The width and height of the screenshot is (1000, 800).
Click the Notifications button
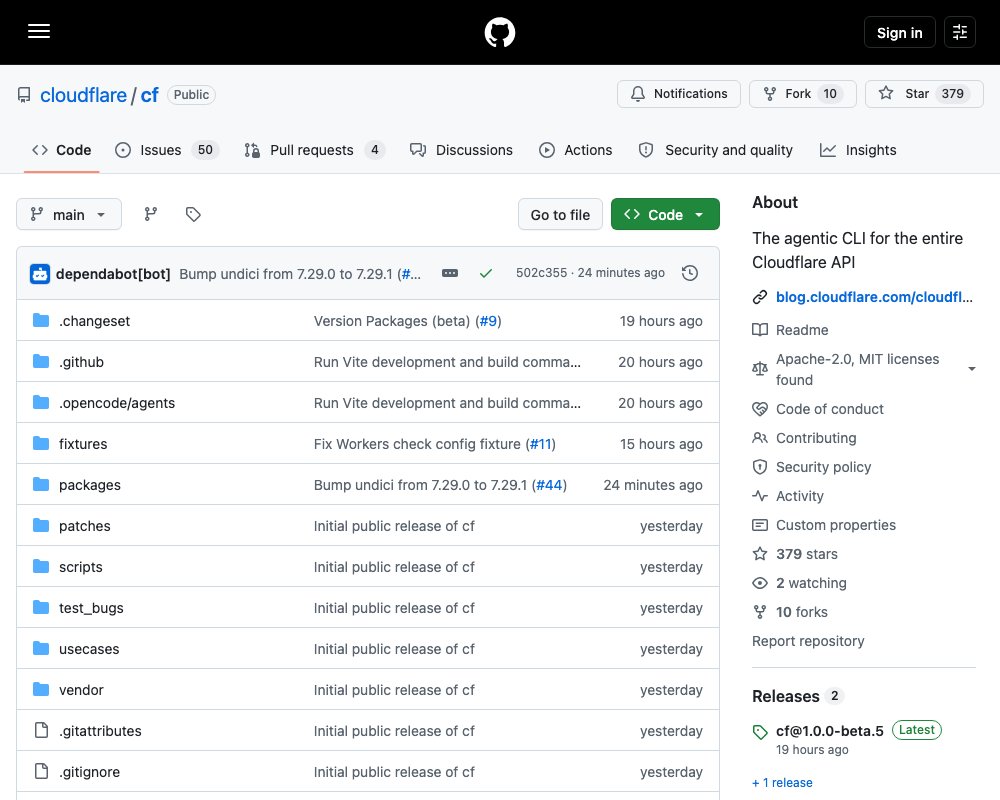[679, 94]
